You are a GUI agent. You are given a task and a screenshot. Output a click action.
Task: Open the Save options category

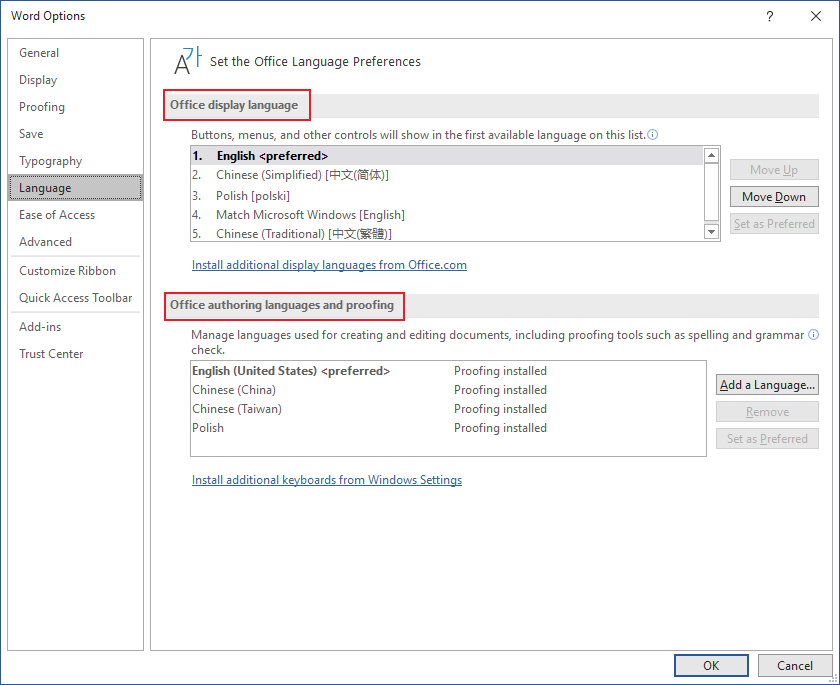76,133
